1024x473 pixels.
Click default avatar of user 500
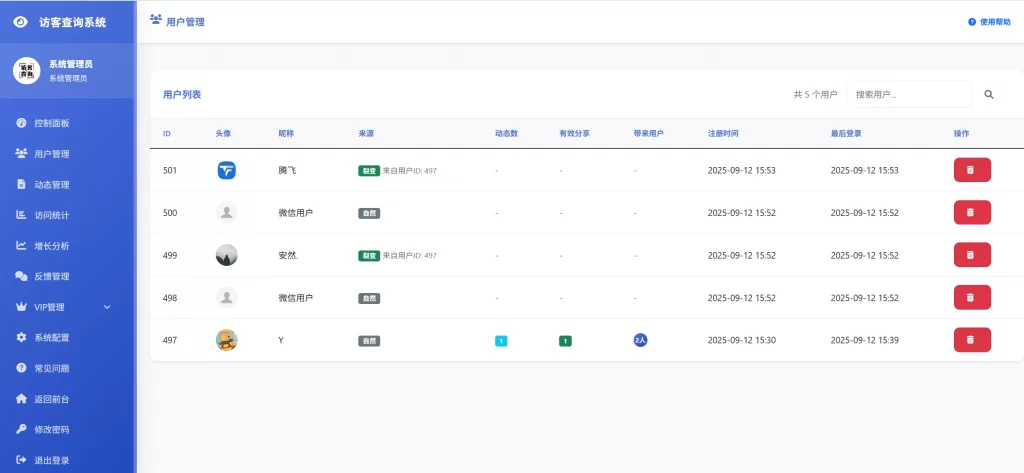227,212
